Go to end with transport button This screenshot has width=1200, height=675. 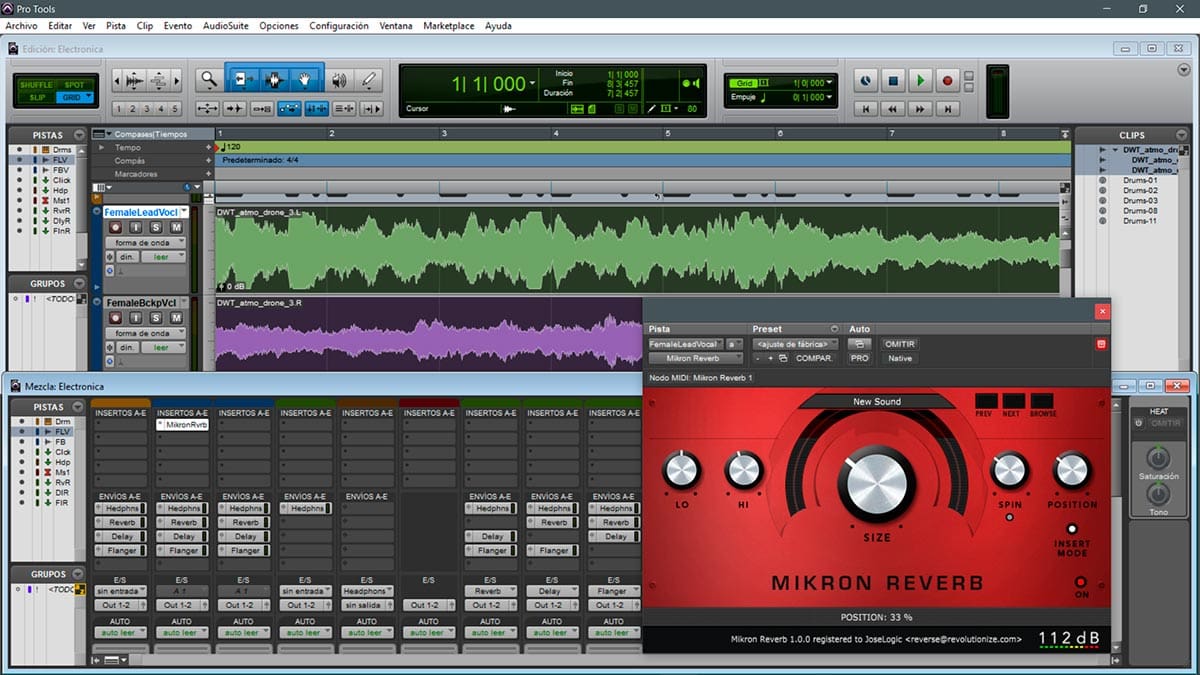(x=947, y=108)
